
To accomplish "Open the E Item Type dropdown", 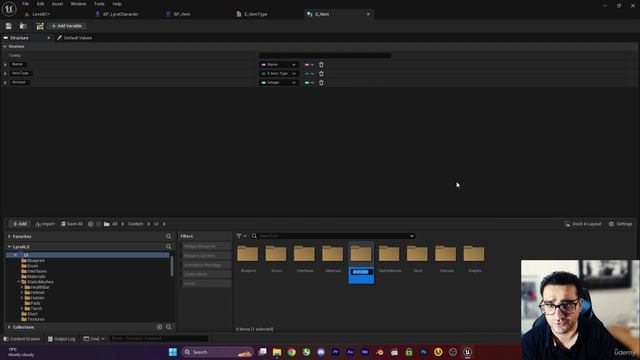I will pos(279,73).
